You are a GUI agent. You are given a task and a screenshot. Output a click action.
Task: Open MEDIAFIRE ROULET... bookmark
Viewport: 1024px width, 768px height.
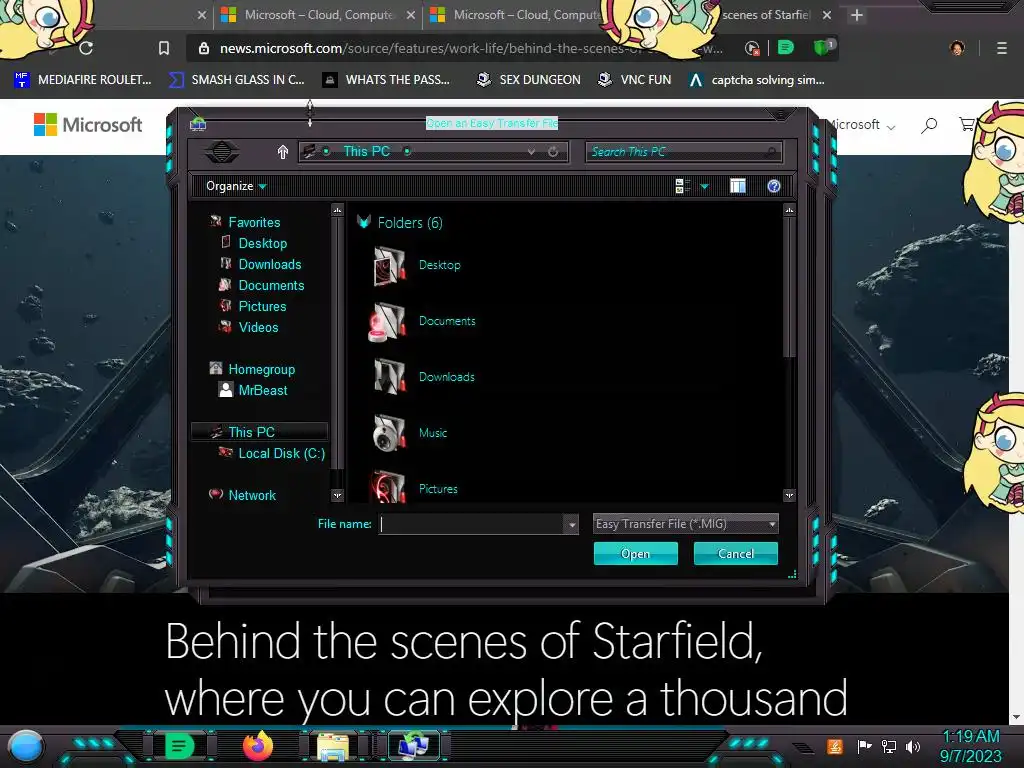click(x=83, y=80)
